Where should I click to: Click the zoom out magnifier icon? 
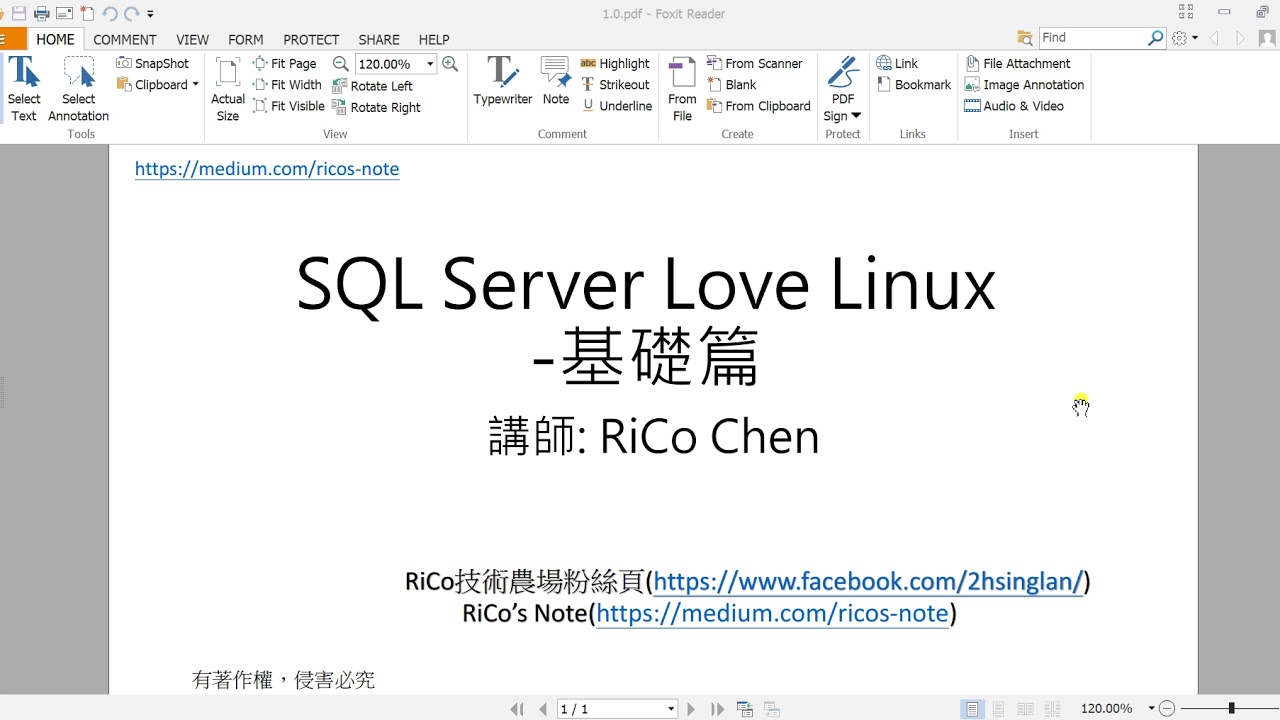tap(341, 63)
